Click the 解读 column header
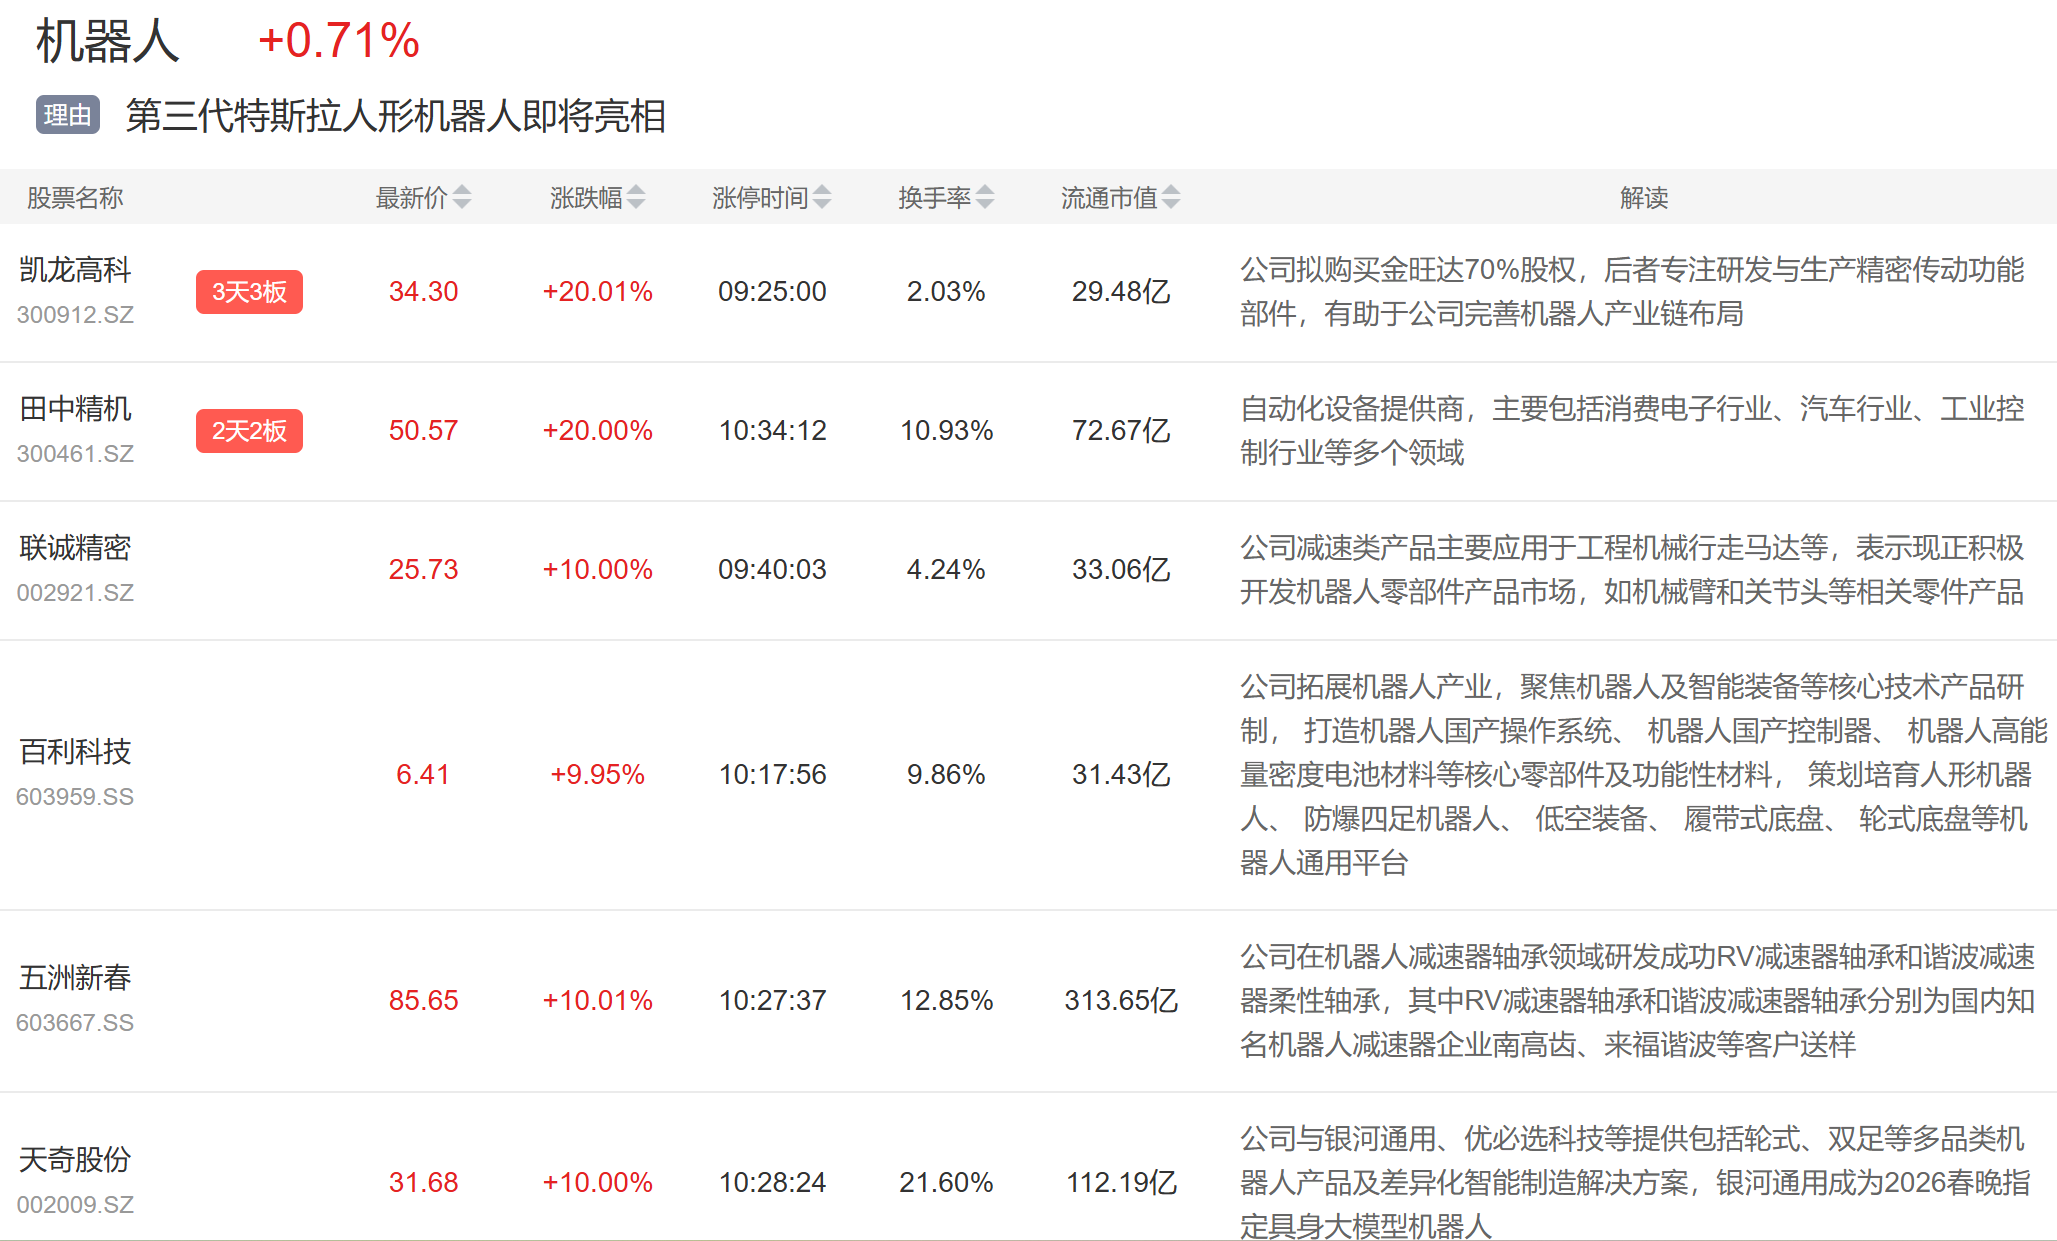 coord(1643,198)
